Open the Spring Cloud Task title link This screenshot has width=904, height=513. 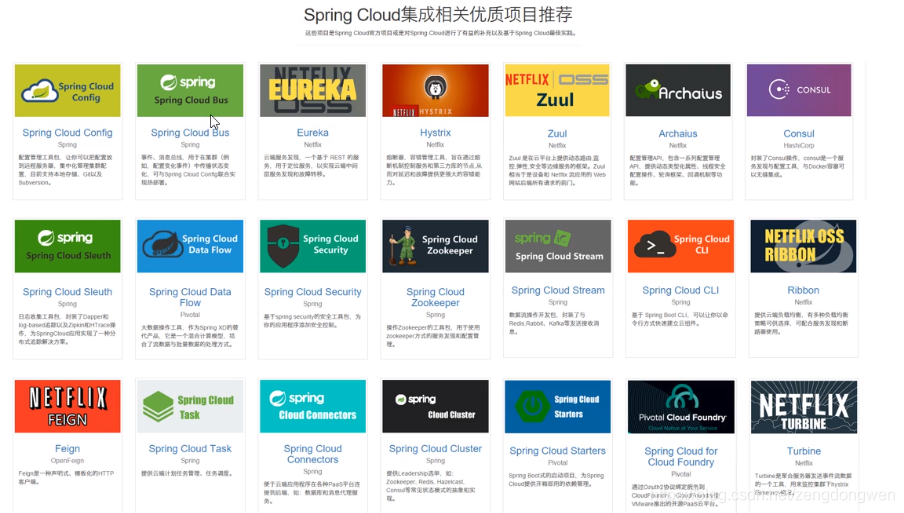pyautogui.click(x=190, y=448)
